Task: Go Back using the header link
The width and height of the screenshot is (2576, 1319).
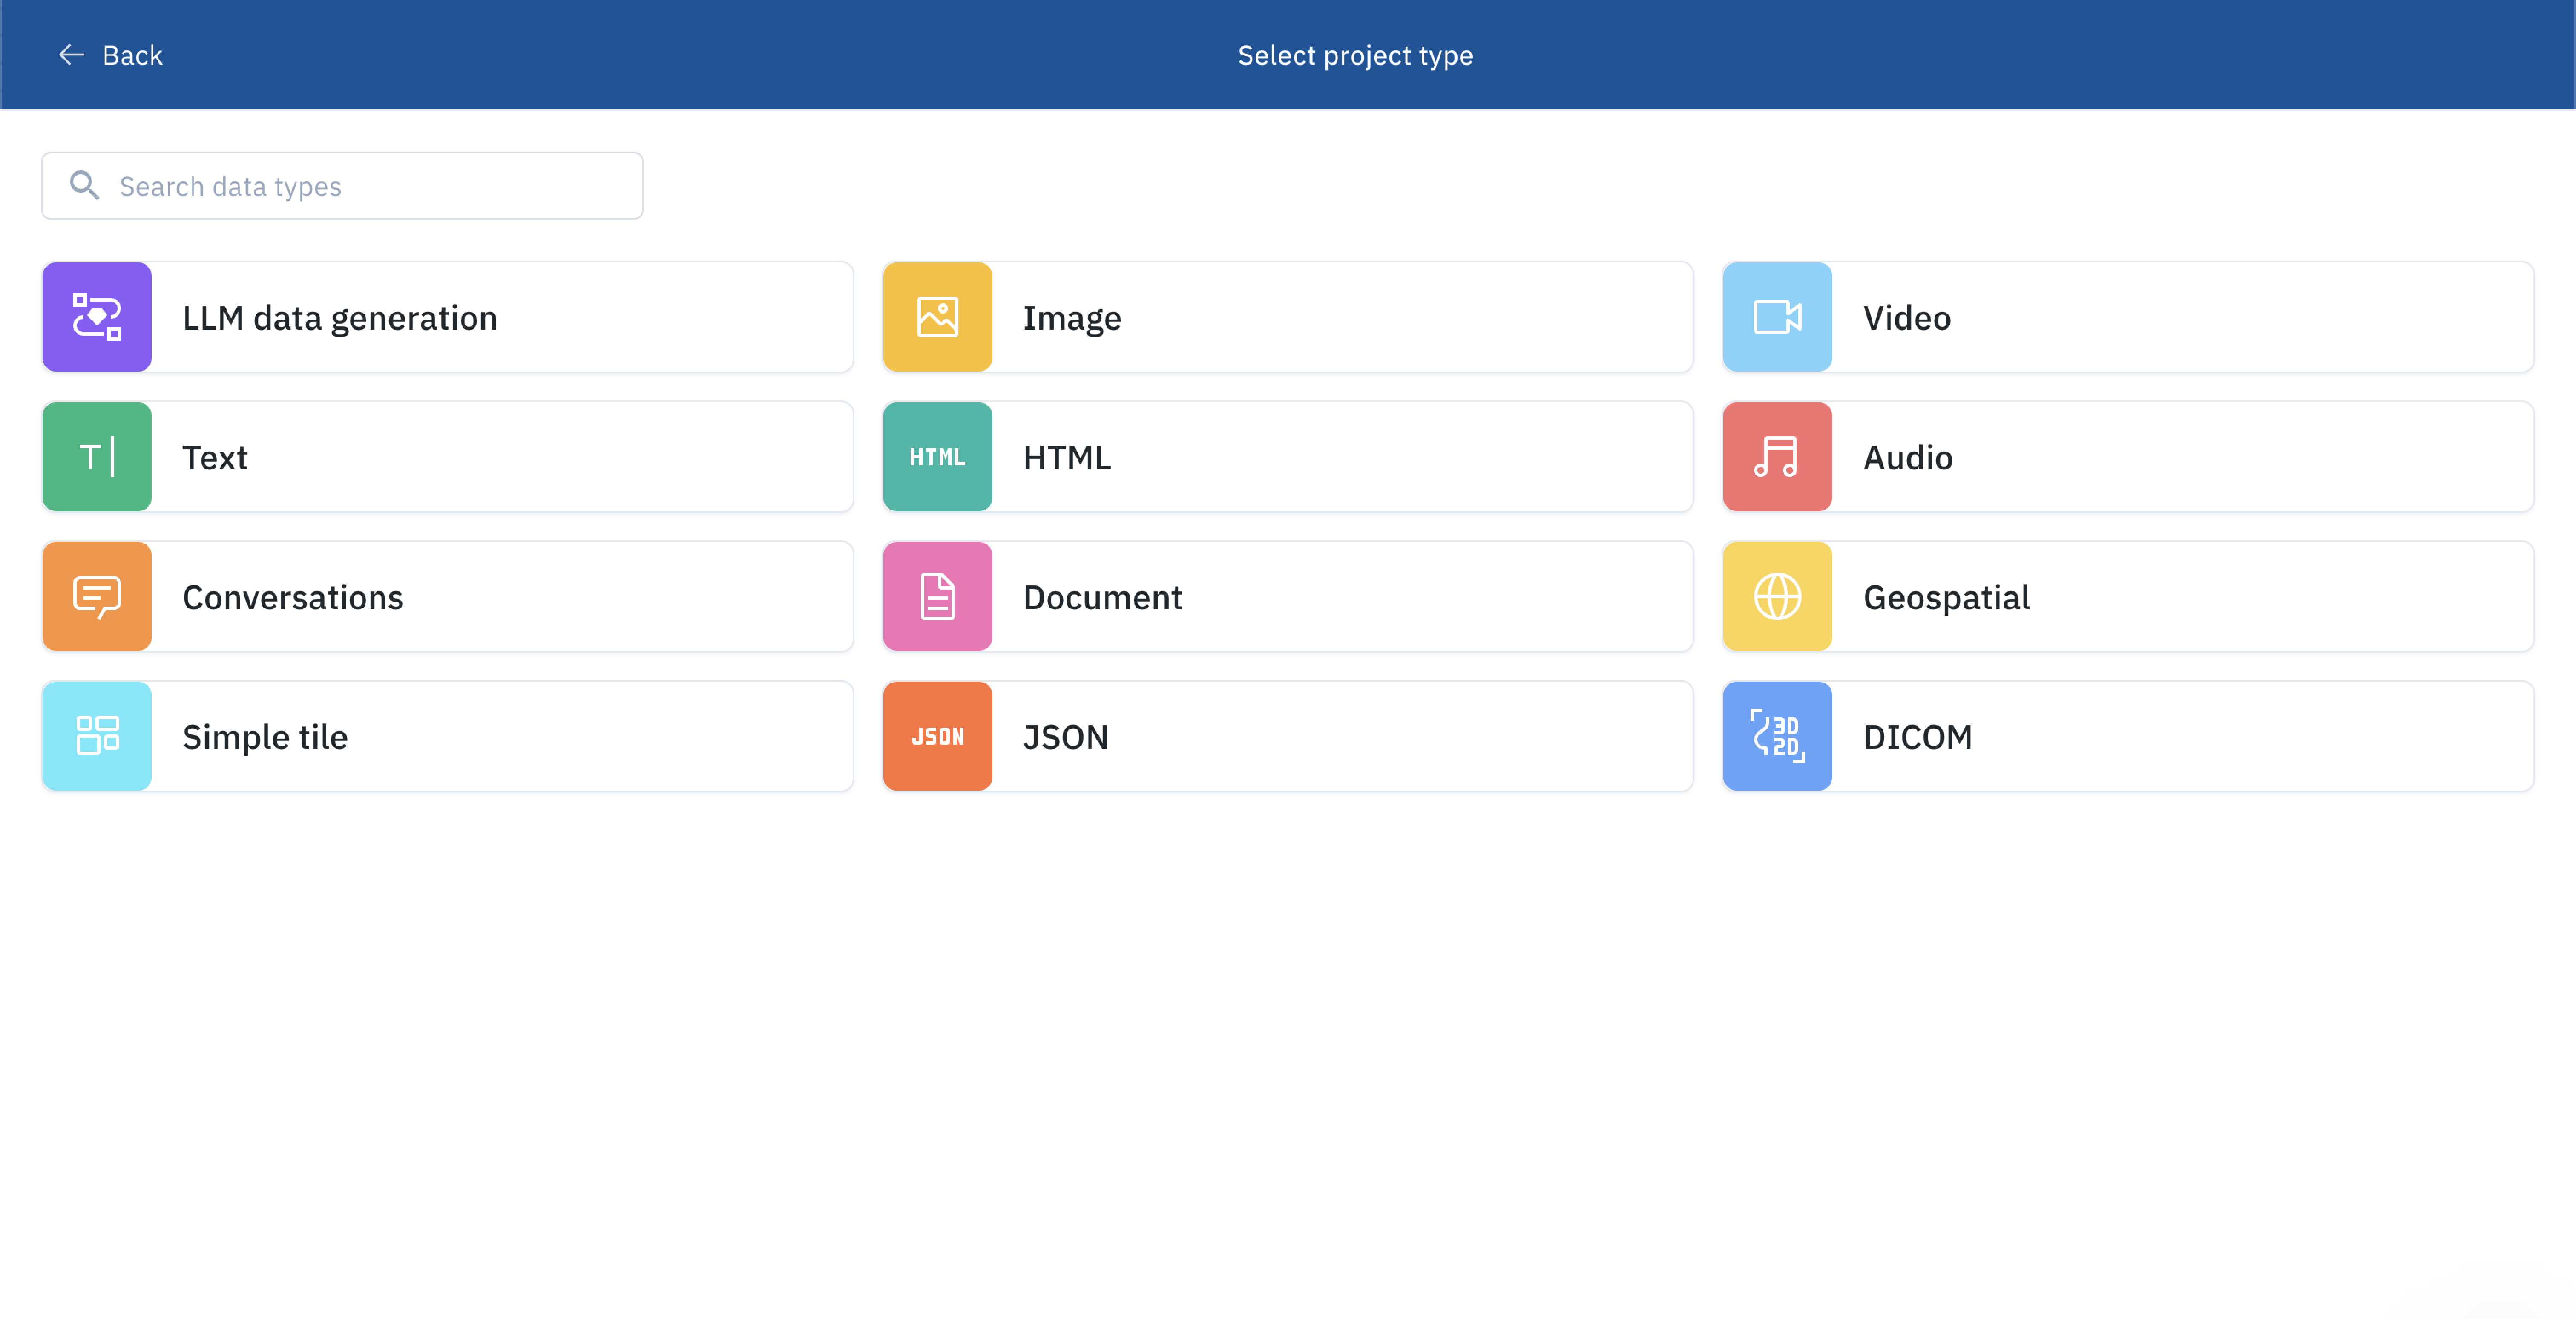Action: [x=132, y=55]
